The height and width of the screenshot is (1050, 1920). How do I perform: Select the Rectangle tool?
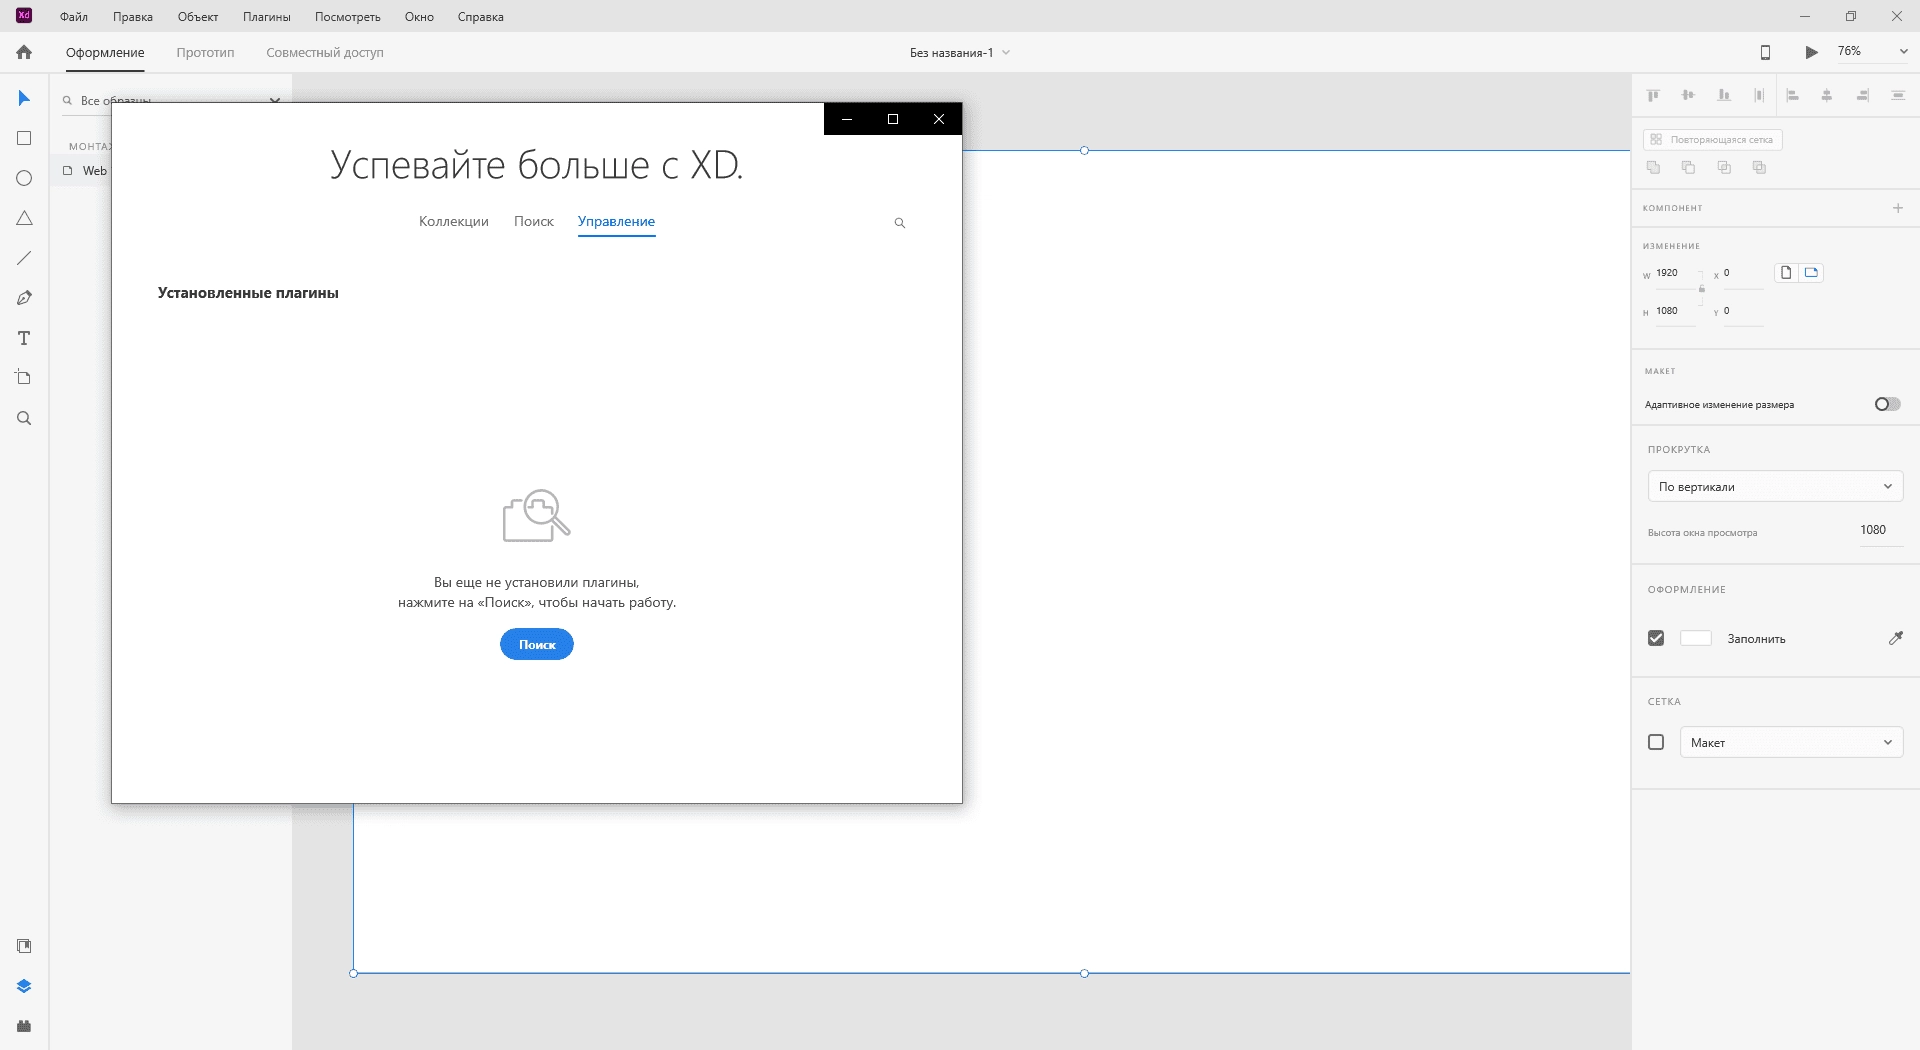point(24,138)
